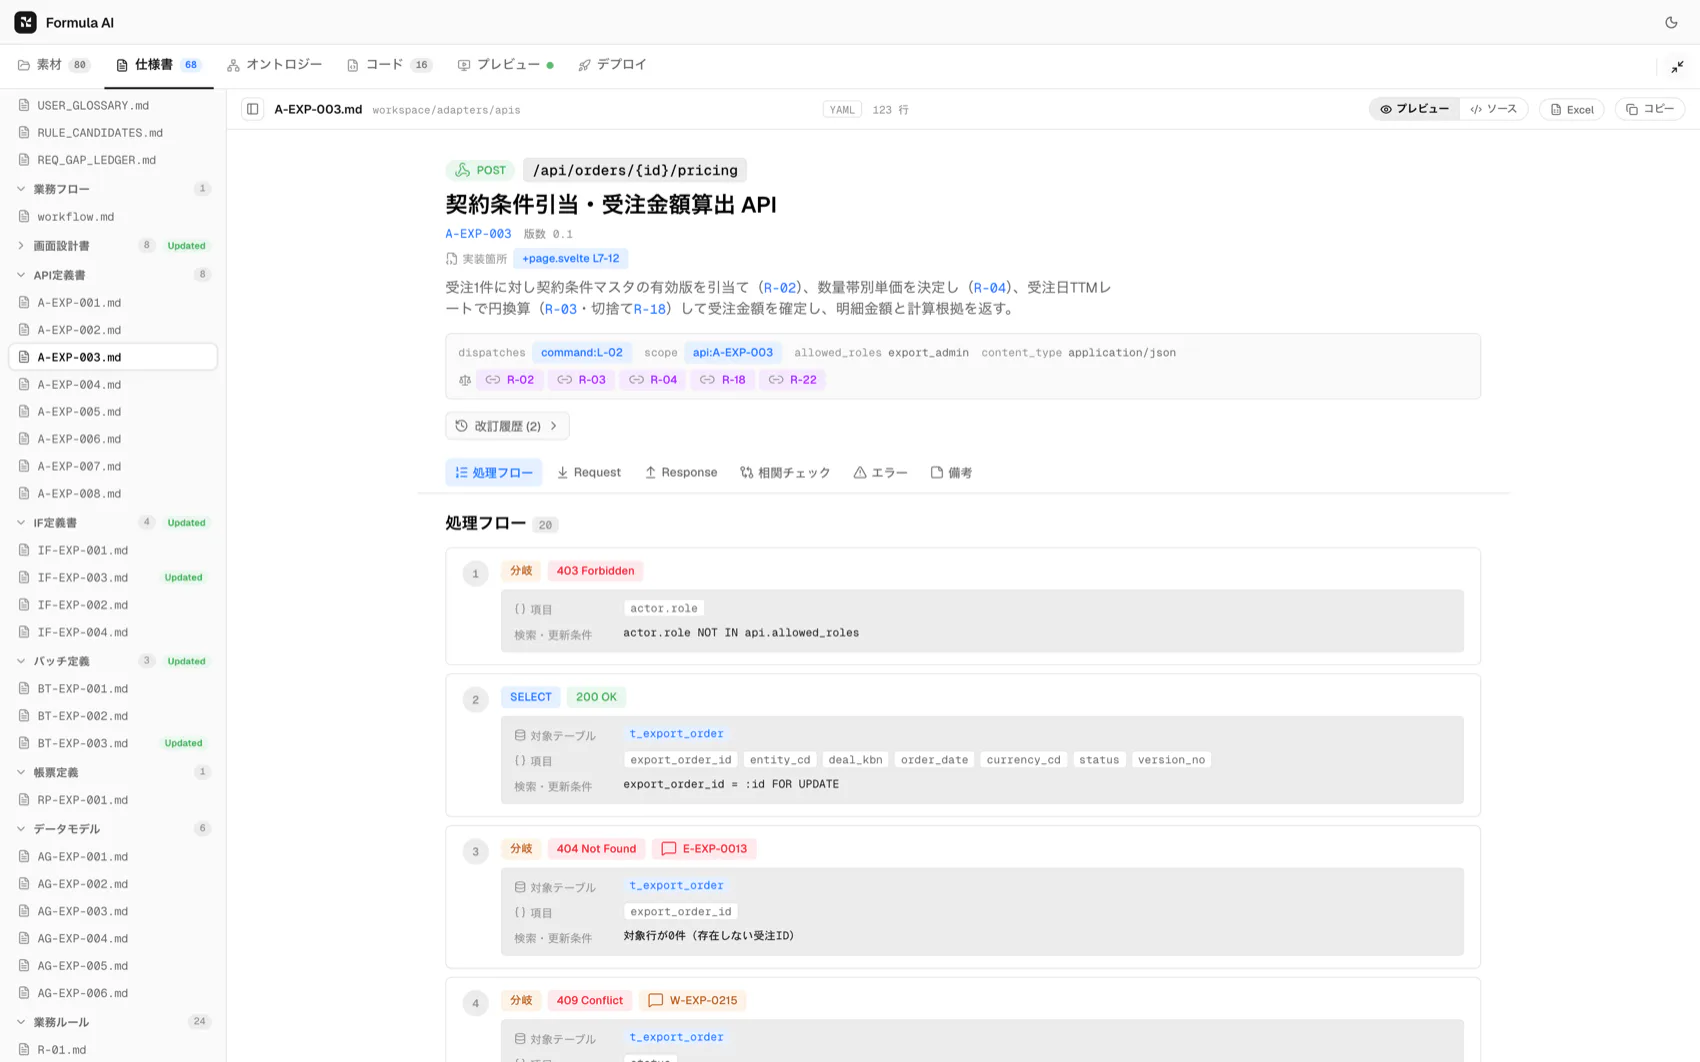Click the balance scale rules icon
The image size is (1700, 1062).
click(x=465, y=380)
